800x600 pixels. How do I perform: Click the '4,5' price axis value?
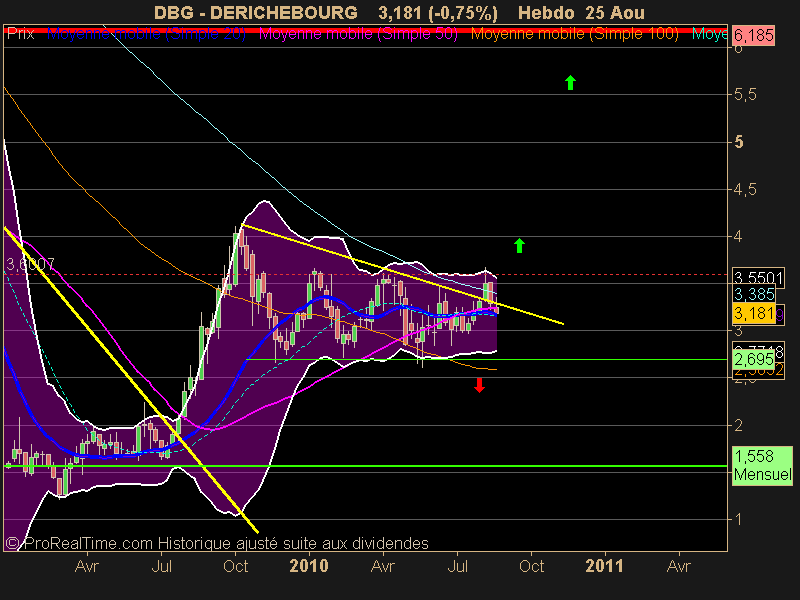[x=745, y=189]
